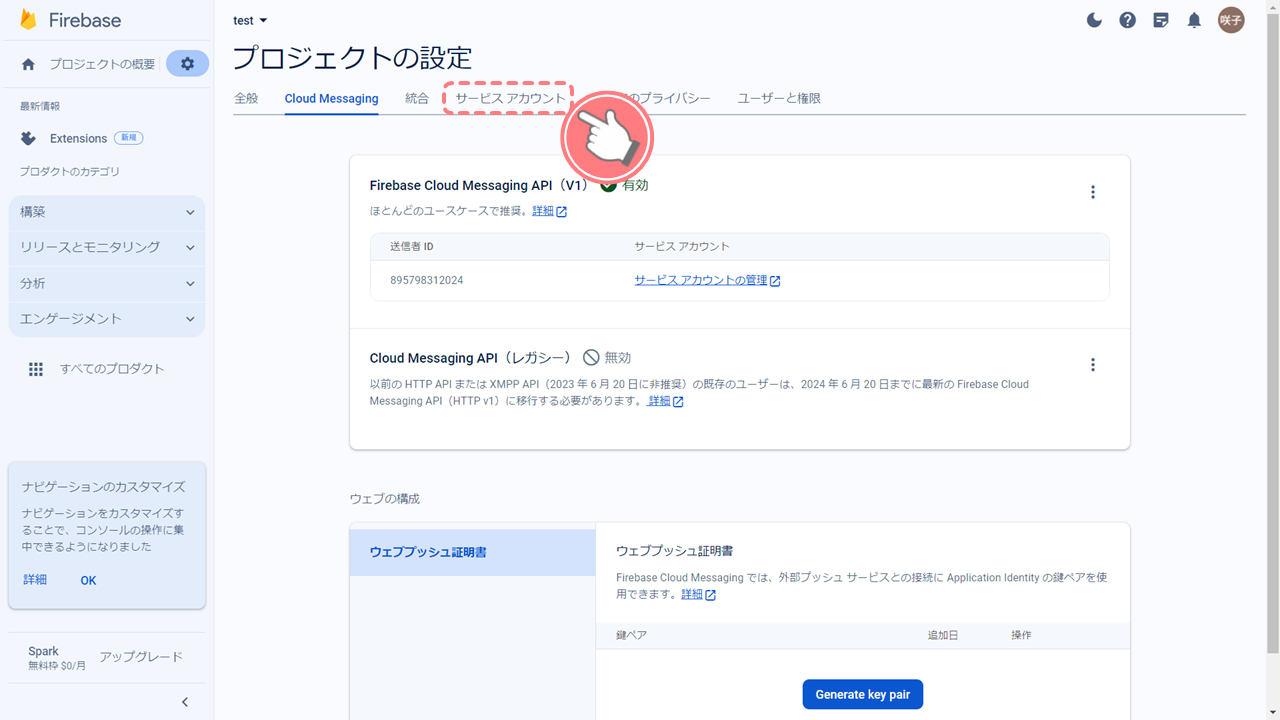
Task: Click the Extensions puzzle icon
Action: pyautogui.click(x=28, y=138)
